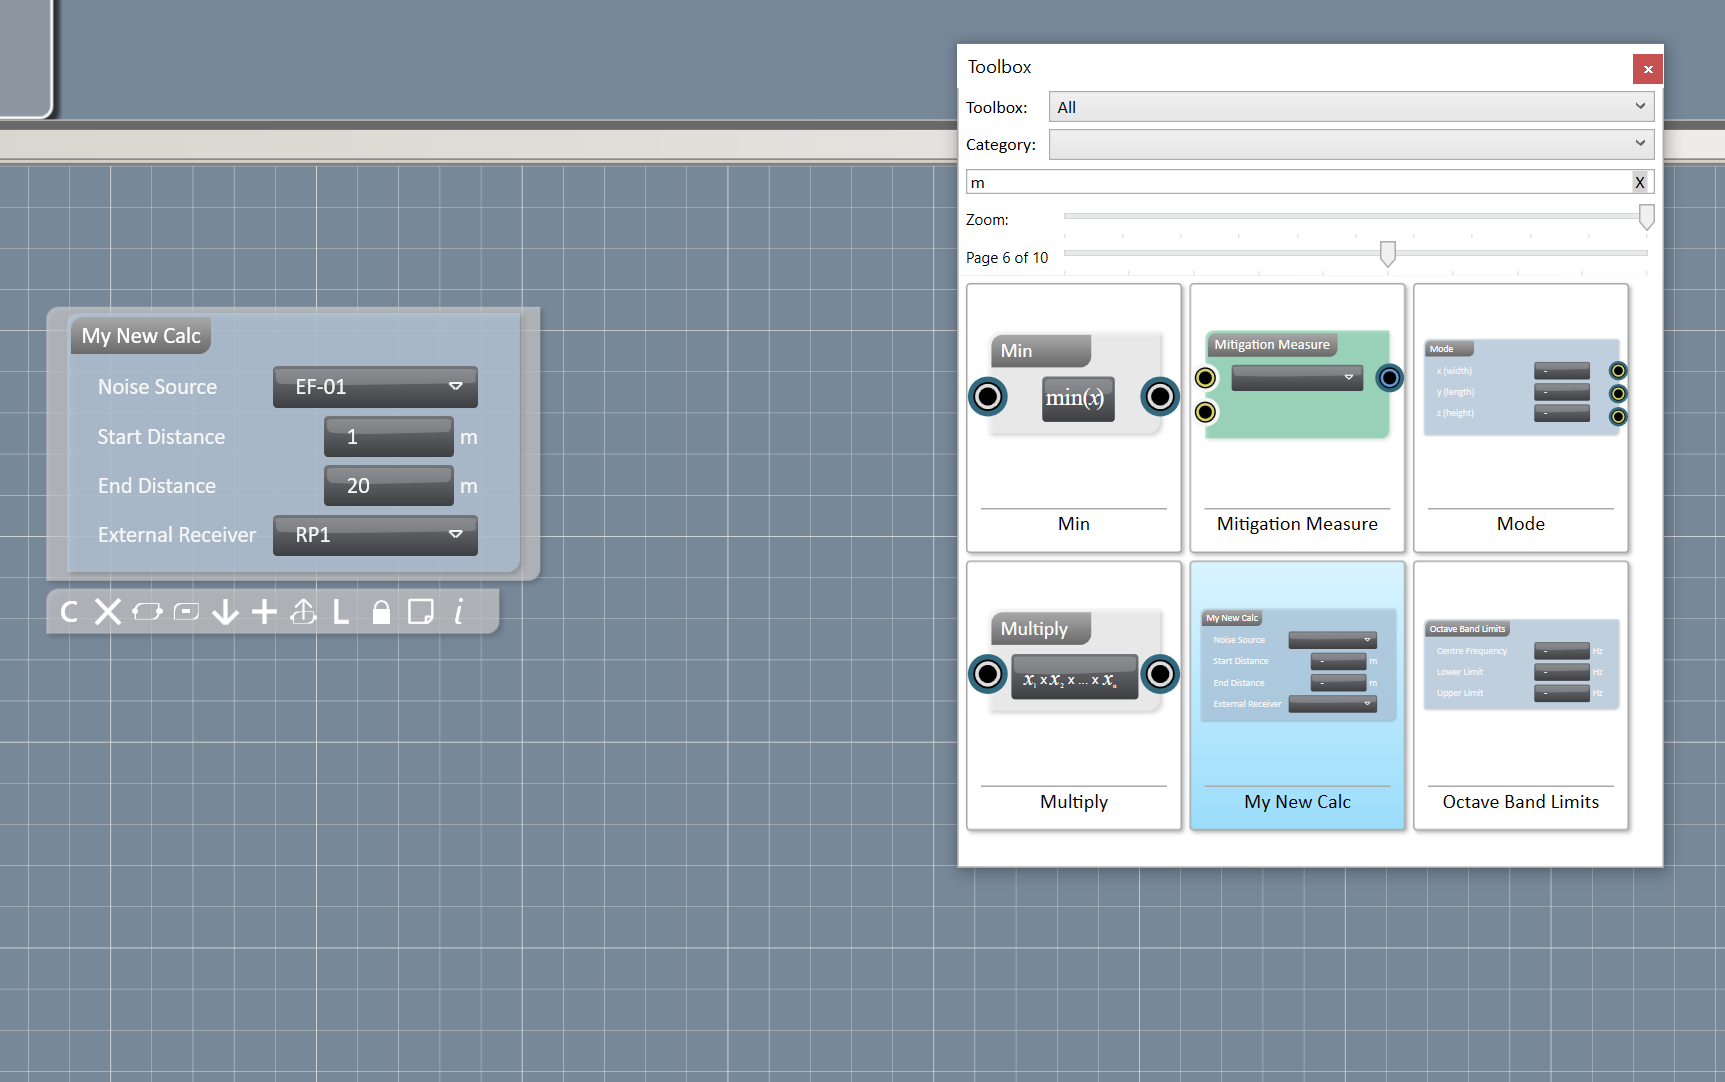Clear the search field using the X button

(x=1639, y=182)
